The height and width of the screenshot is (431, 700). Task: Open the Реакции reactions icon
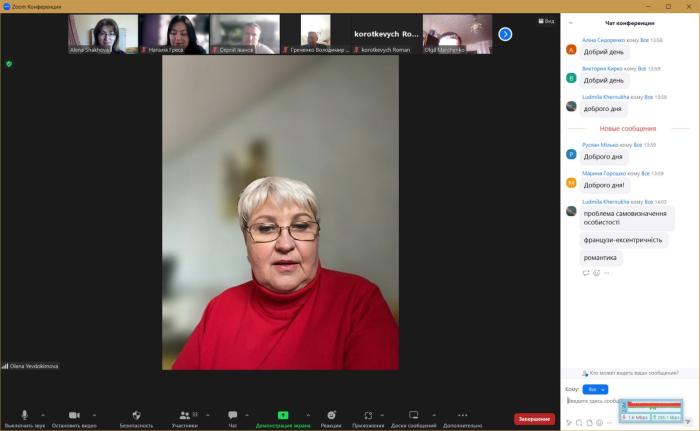331,416
